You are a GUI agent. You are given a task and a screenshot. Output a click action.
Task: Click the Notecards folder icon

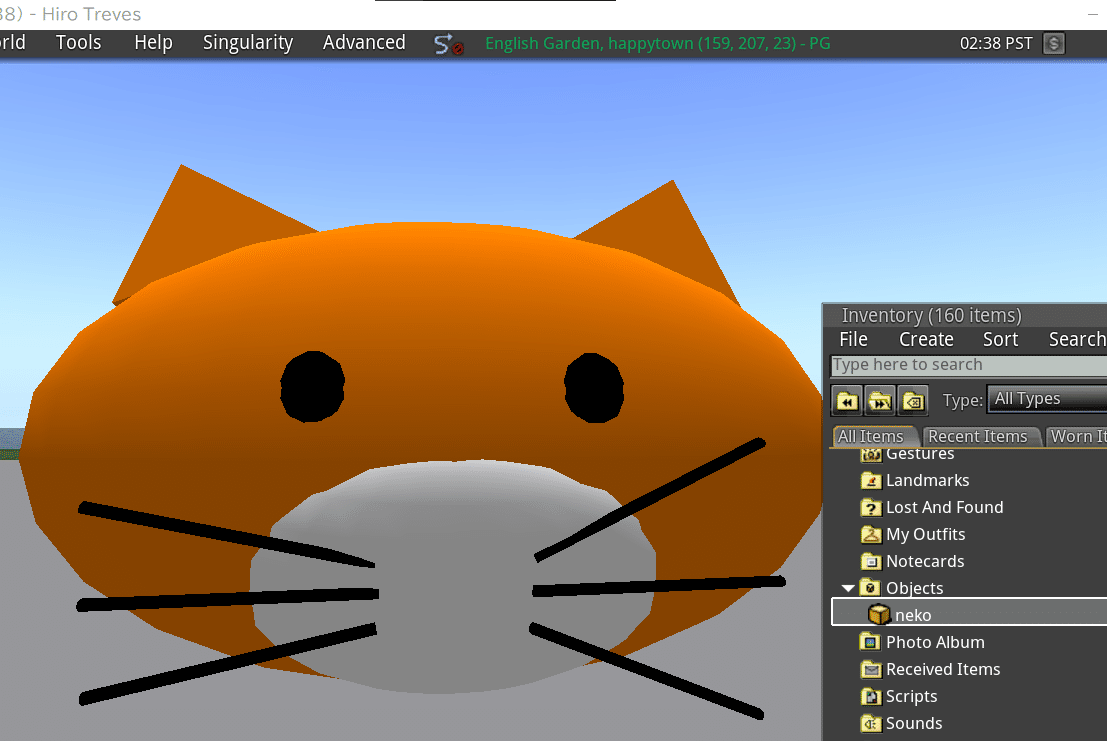click(x=871, y=561)
